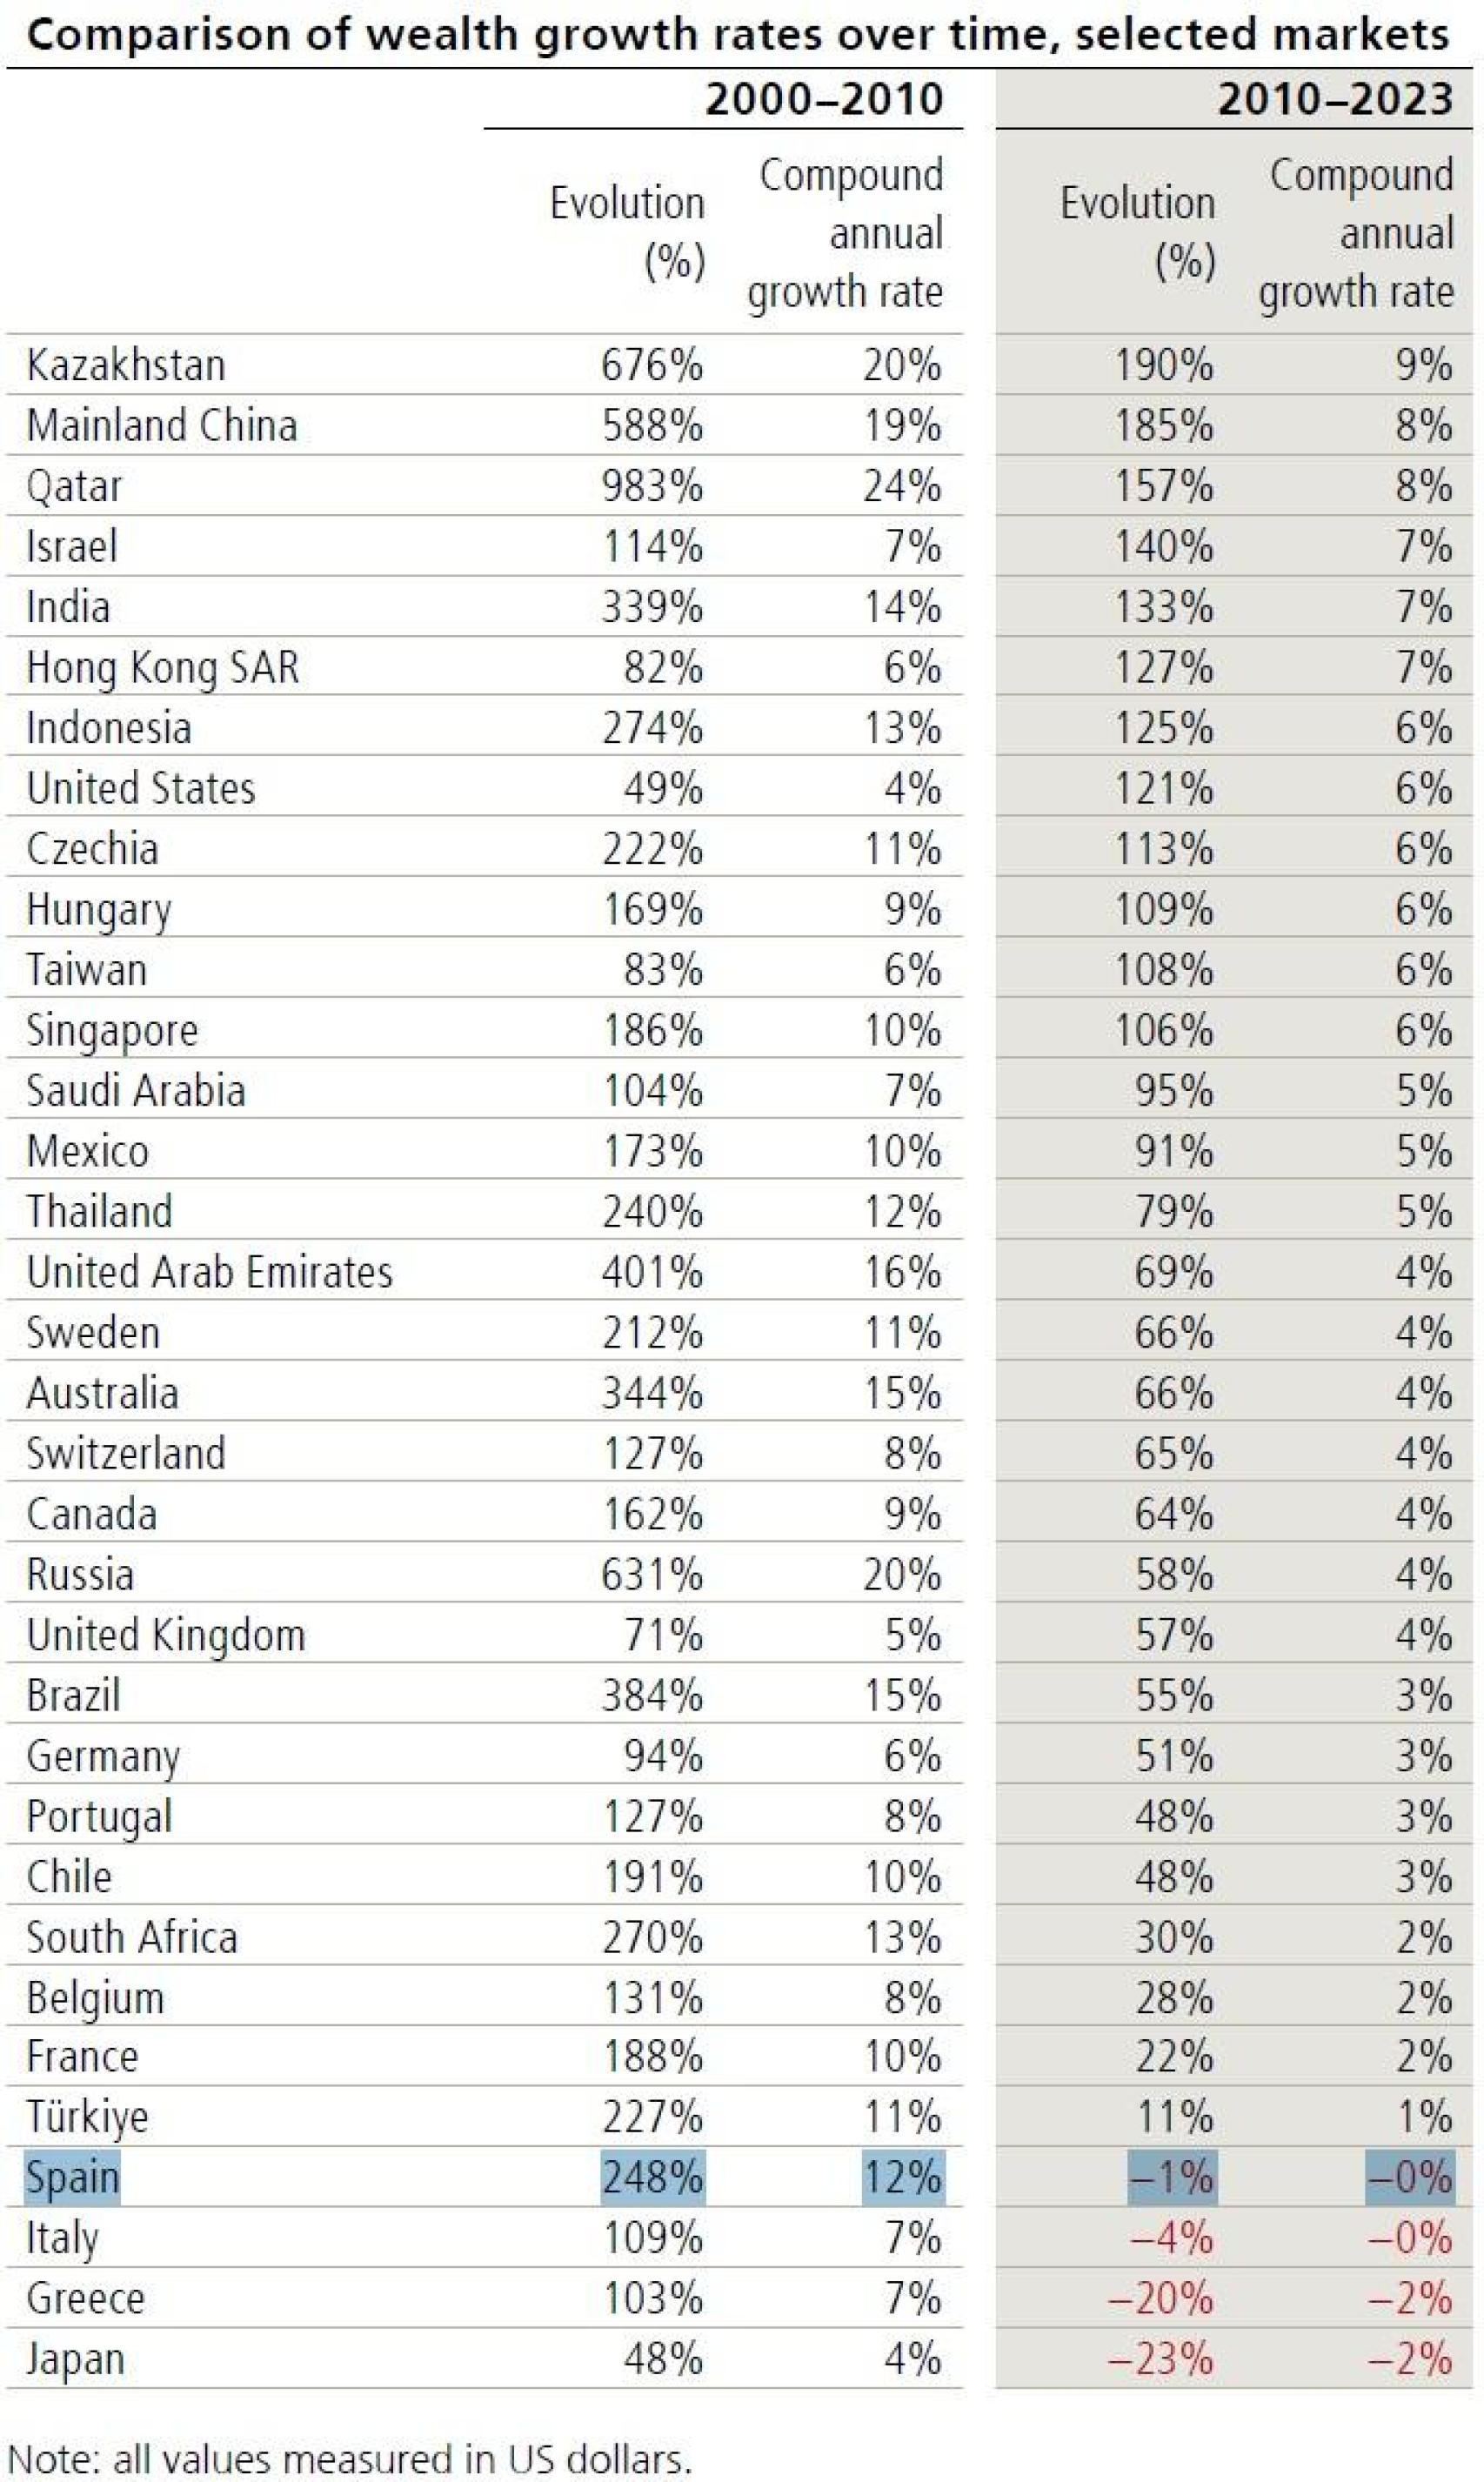Click Spain's highlighted −1% evolution value
This screenshot has height=2482, width=1484.
pos(1172,2177)
